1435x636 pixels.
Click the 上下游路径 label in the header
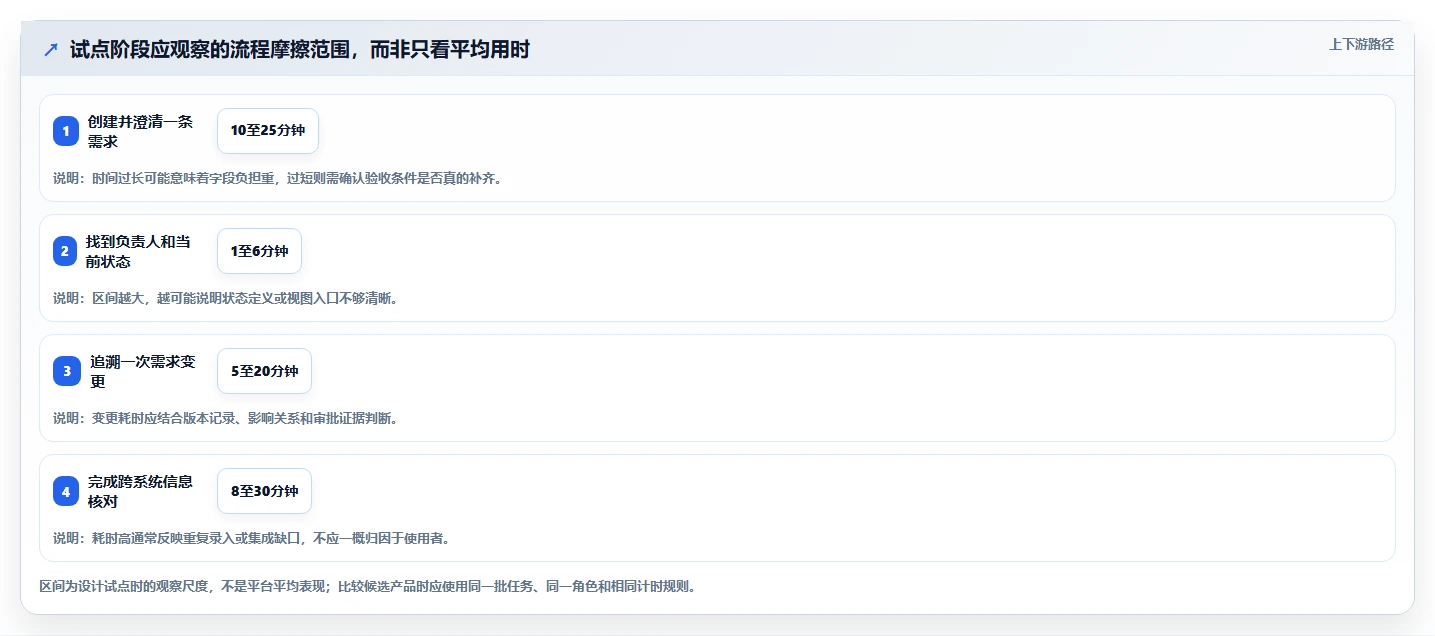pos(1361,44)
